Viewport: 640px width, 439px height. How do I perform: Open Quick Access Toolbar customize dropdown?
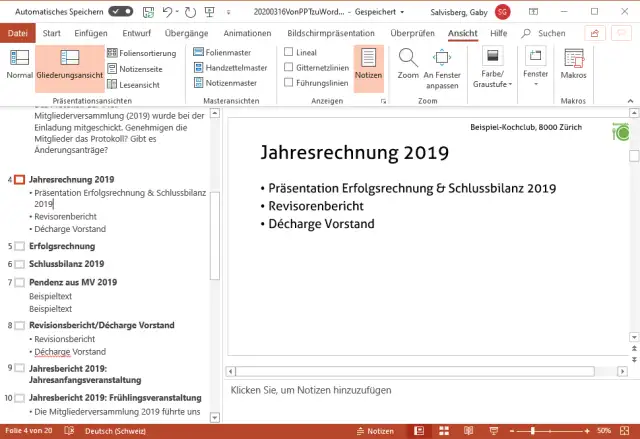tap(229, 12)
